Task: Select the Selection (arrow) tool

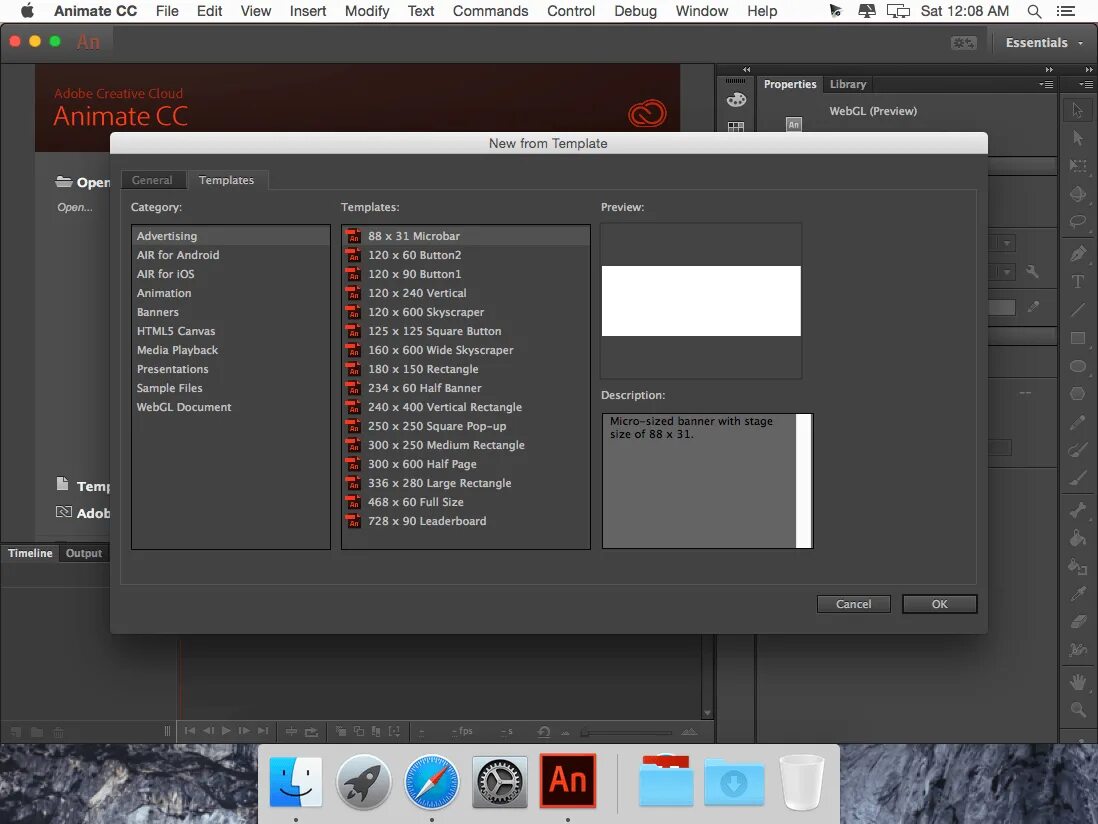Action: pyautogui.click(x=1078, y=110)
